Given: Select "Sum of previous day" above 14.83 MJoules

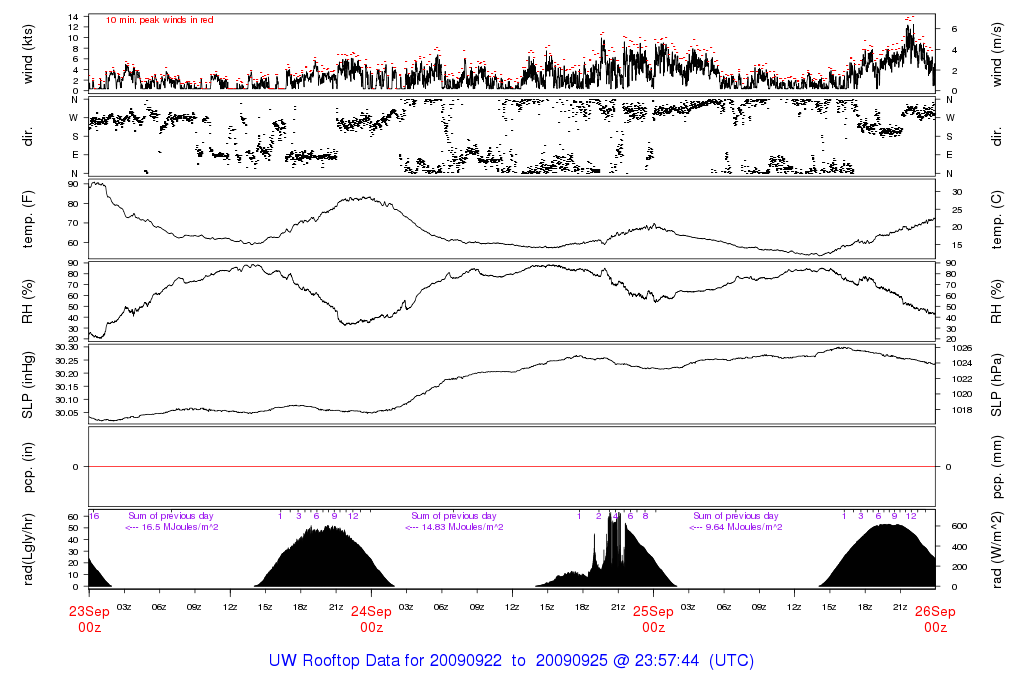Looking at the screenshot, I should [x=453, y=516].
